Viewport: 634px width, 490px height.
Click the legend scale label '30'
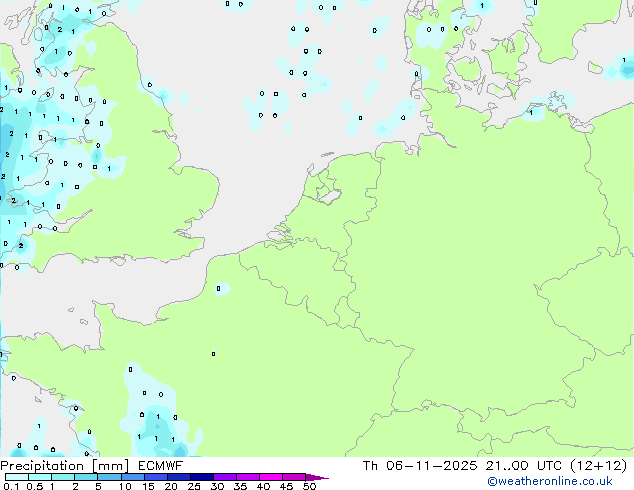pyautogui.click(x=217, y=486)
